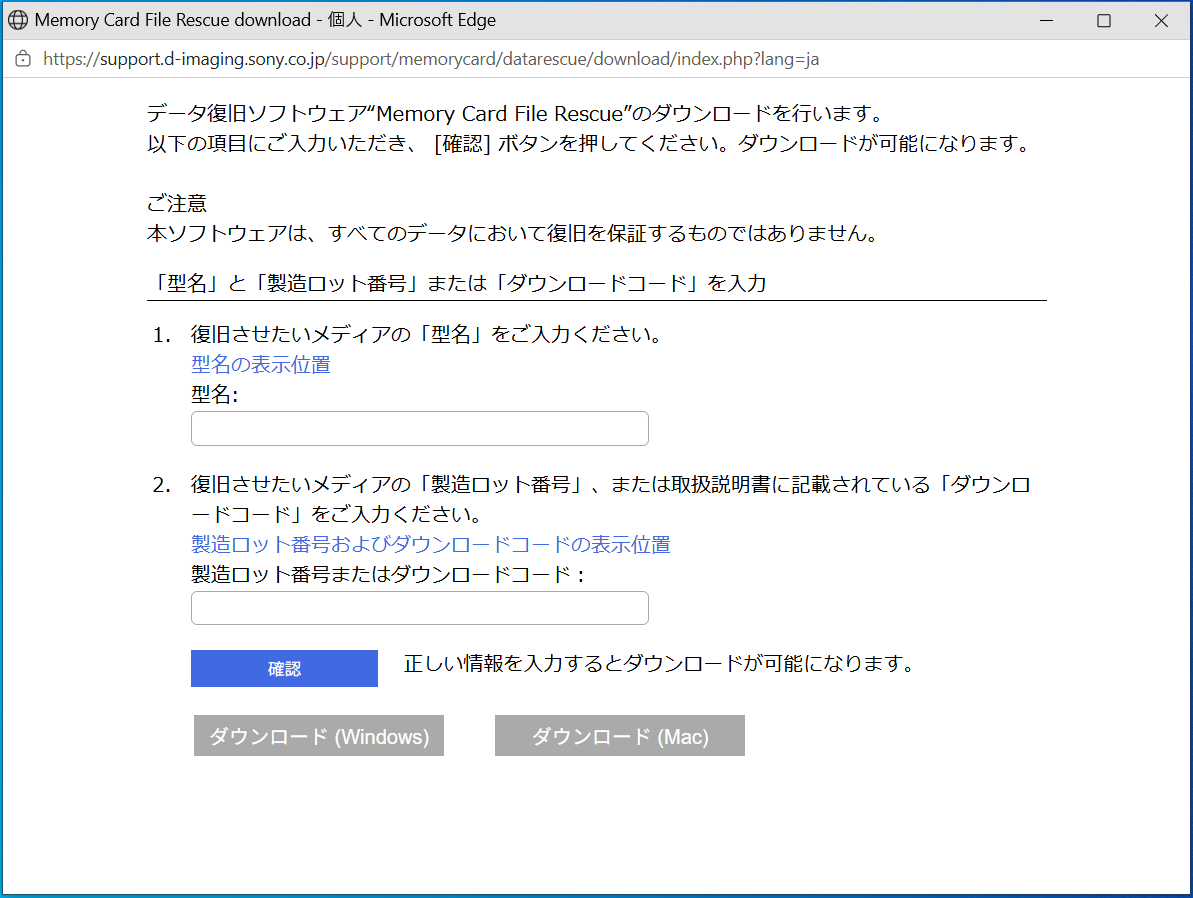Click the lock icon beside the URL
1193x898 pixels.
click(23, 59)
